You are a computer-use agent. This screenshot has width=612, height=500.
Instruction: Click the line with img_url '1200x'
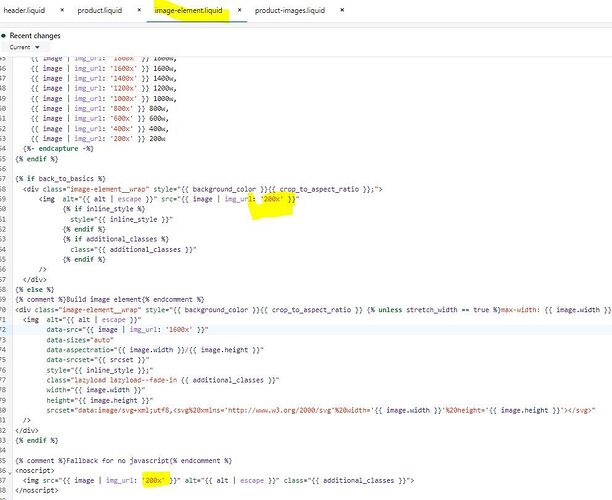click(104, 88)
